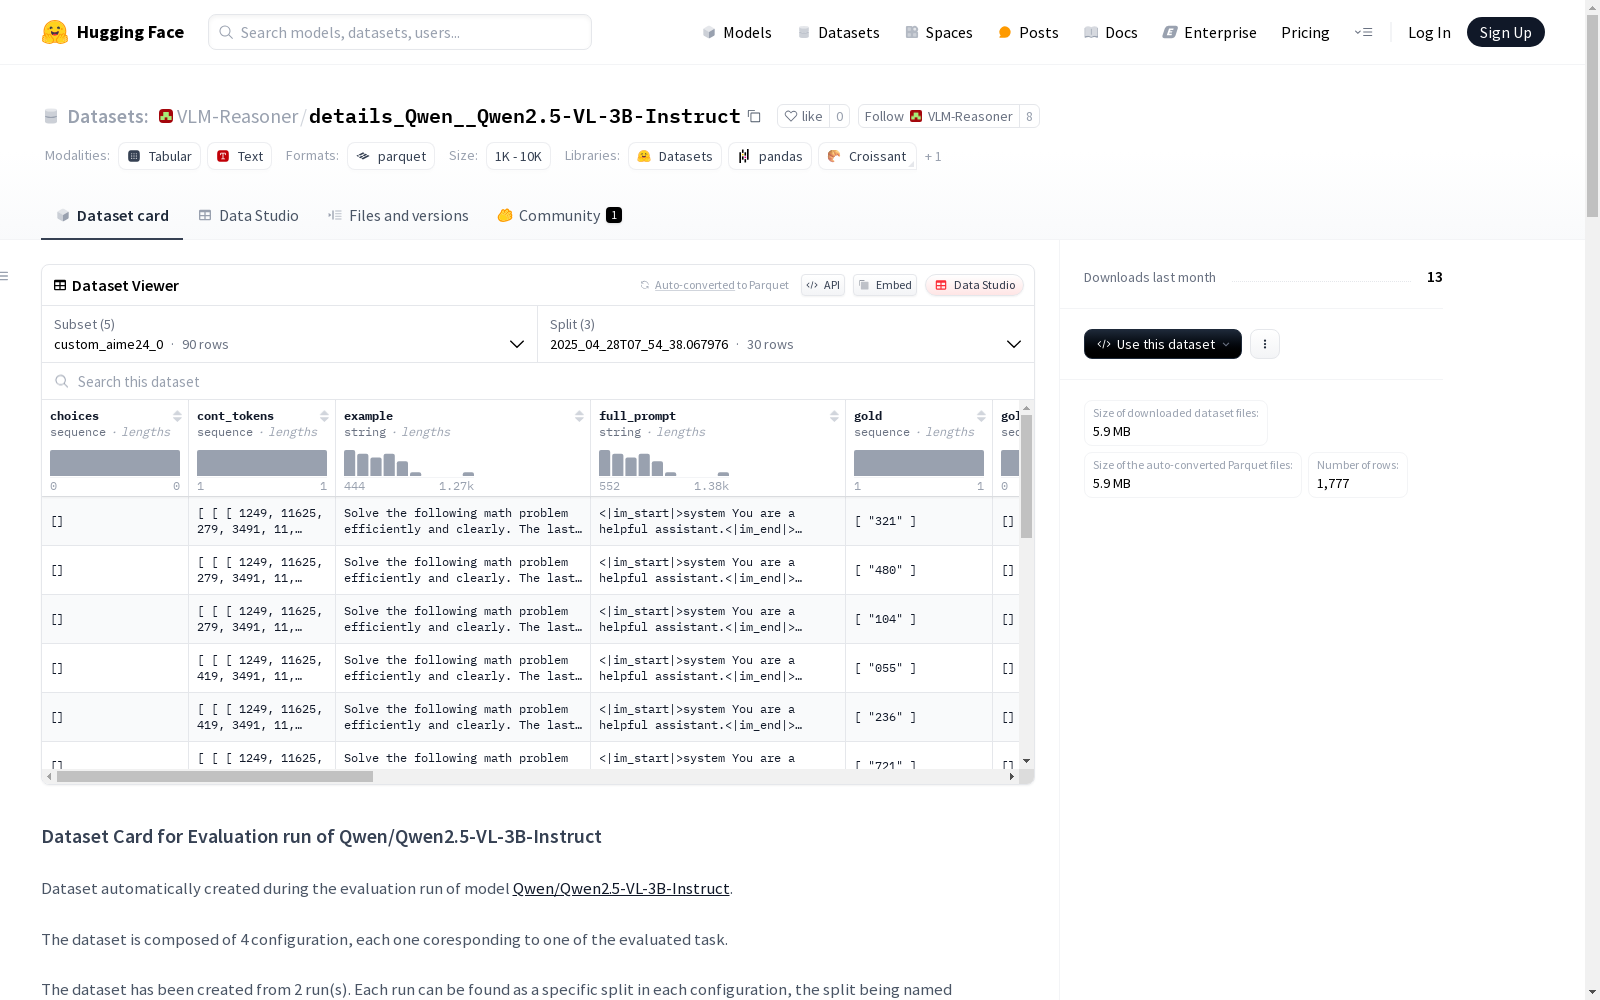Click the like count showing 0
Screen dimensions: 1600x1000
tap(840, 116)
